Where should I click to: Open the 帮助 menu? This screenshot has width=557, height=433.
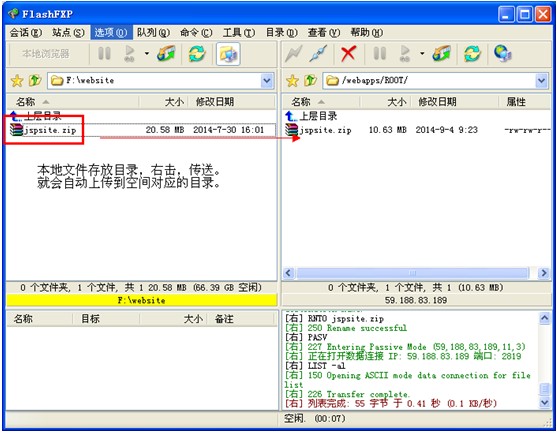[x=367, y=33]
